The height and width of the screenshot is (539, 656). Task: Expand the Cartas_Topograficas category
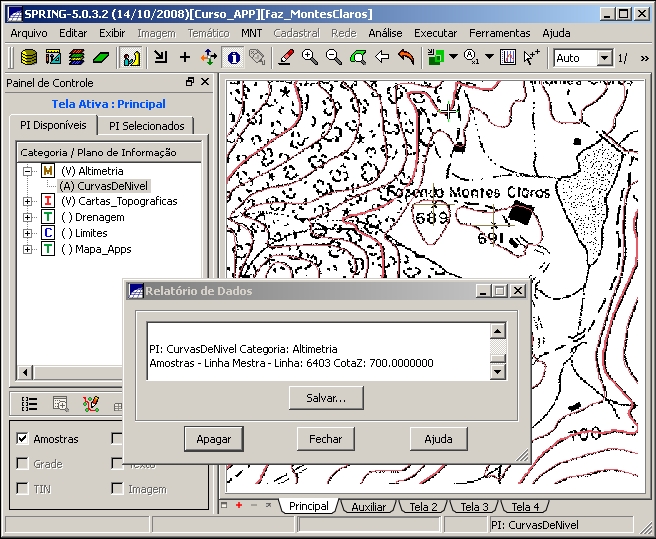pyautogui.click(x=28, y=201)
